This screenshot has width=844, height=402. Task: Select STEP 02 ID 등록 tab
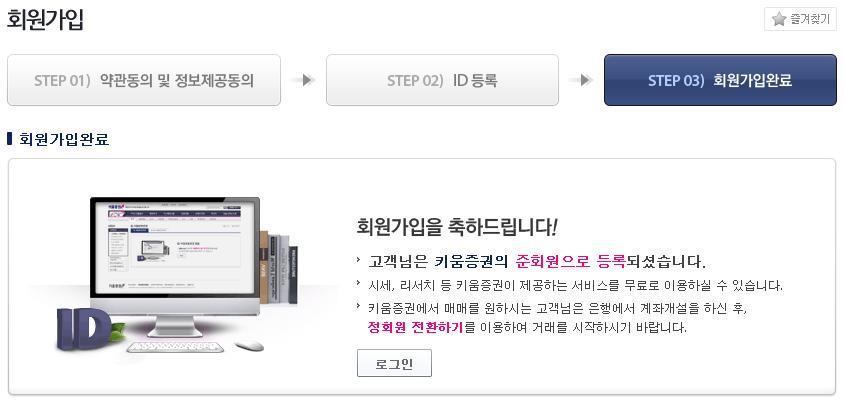(x=442, y=80)
